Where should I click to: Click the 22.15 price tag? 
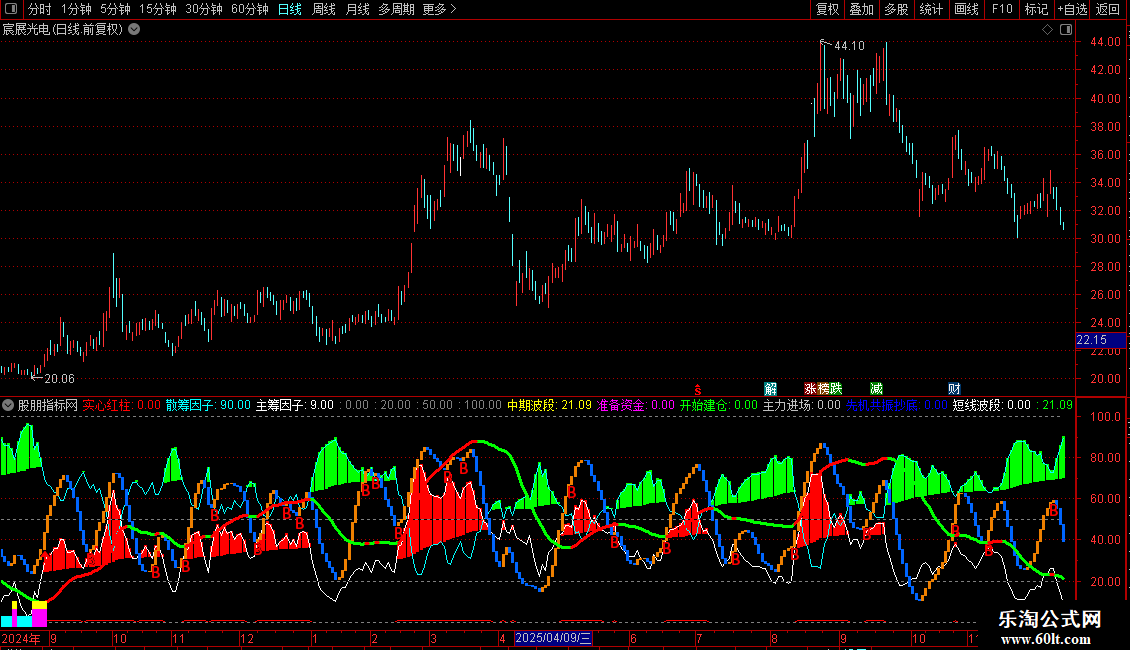pyautogui.click(x=1100, y=340)
